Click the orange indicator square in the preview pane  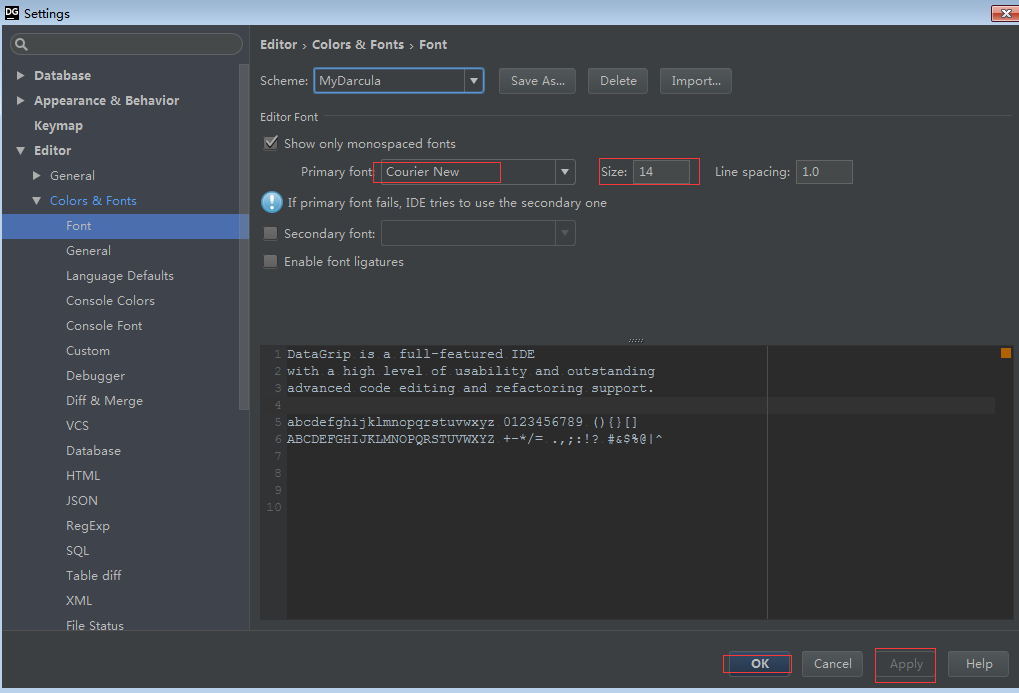(x=1006, y=352)
